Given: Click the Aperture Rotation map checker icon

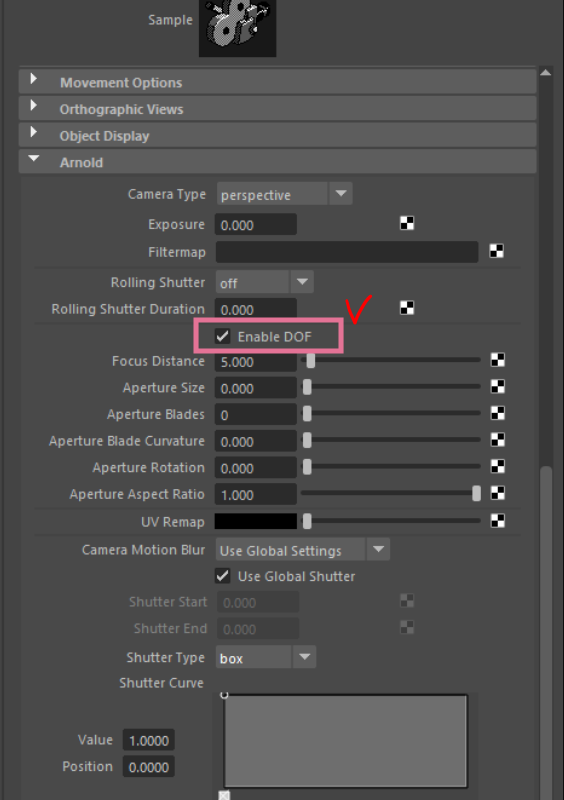Looking at the screenshot, I should click(498, 466).
